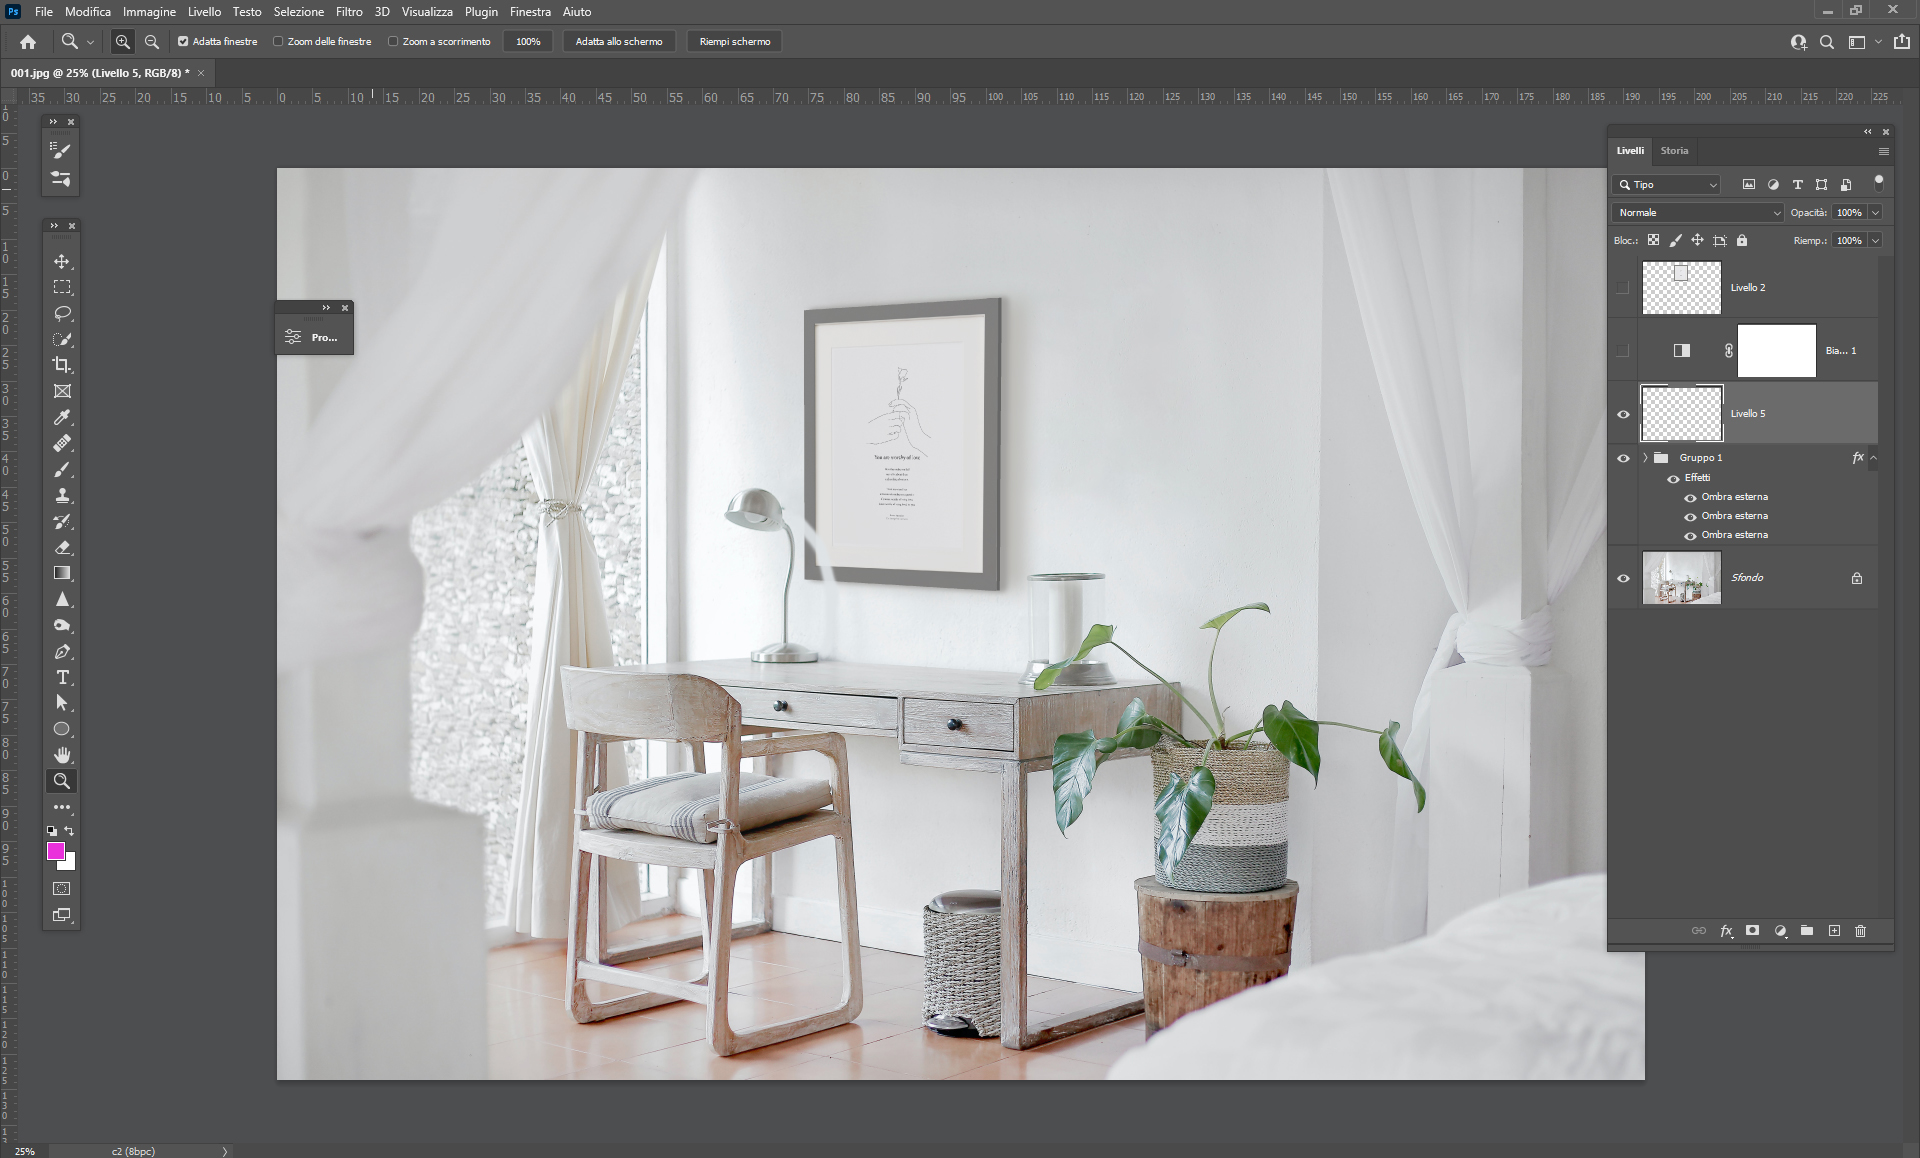Image resolution: width=1920 pixels, height=1158 pixels.
Task: Show the Livello 2 layer
Action: (1623, 288)
